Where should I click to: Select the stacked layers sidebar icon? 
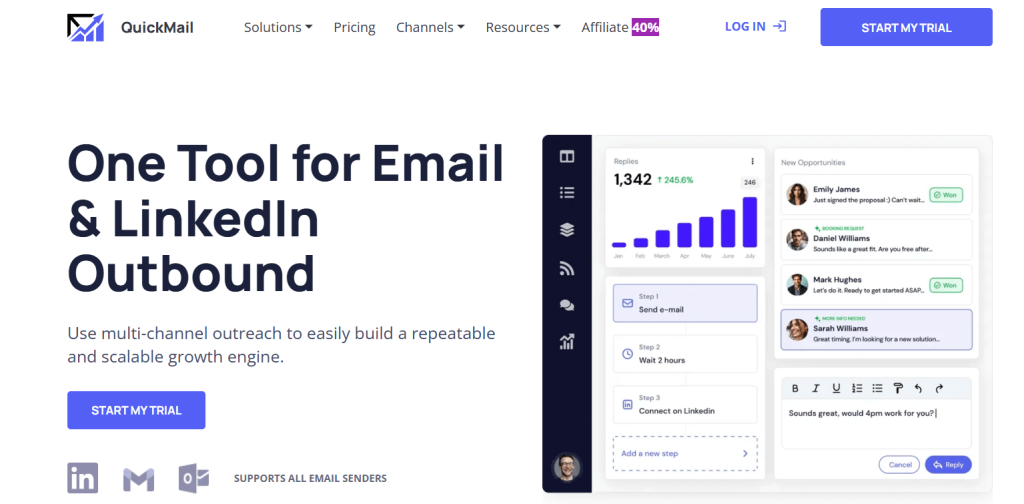point(567,230)
